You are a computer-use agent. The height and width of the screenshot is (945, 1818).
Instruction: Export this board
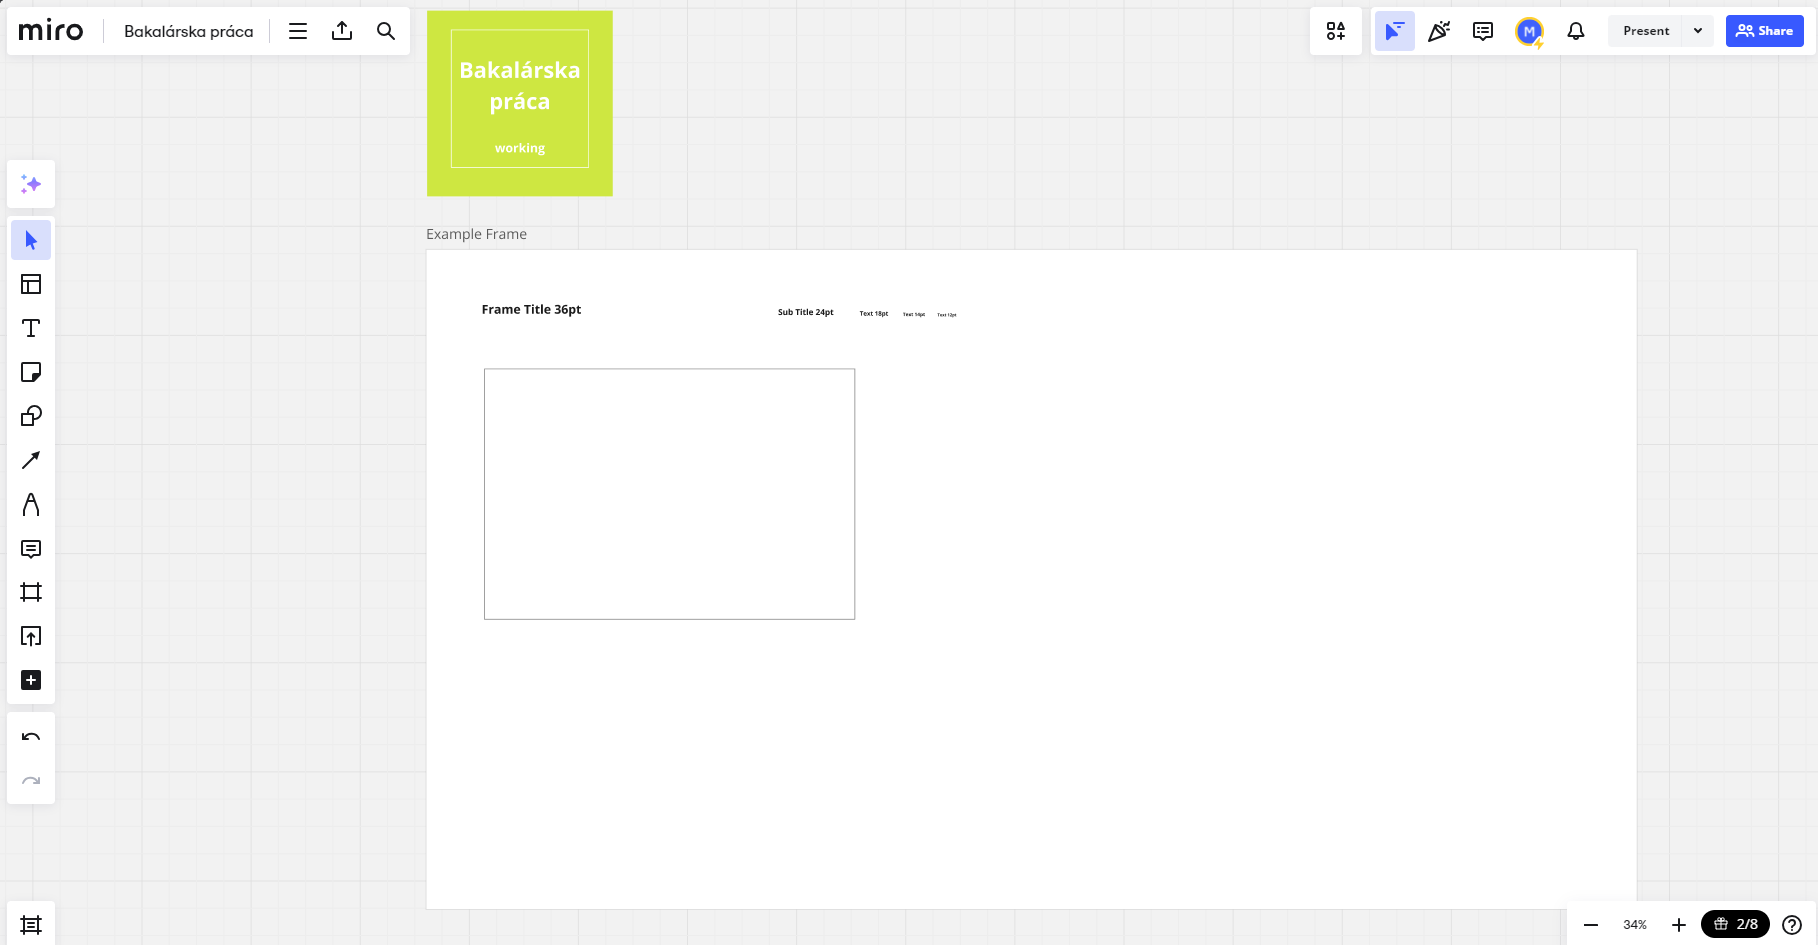point(342,31)
